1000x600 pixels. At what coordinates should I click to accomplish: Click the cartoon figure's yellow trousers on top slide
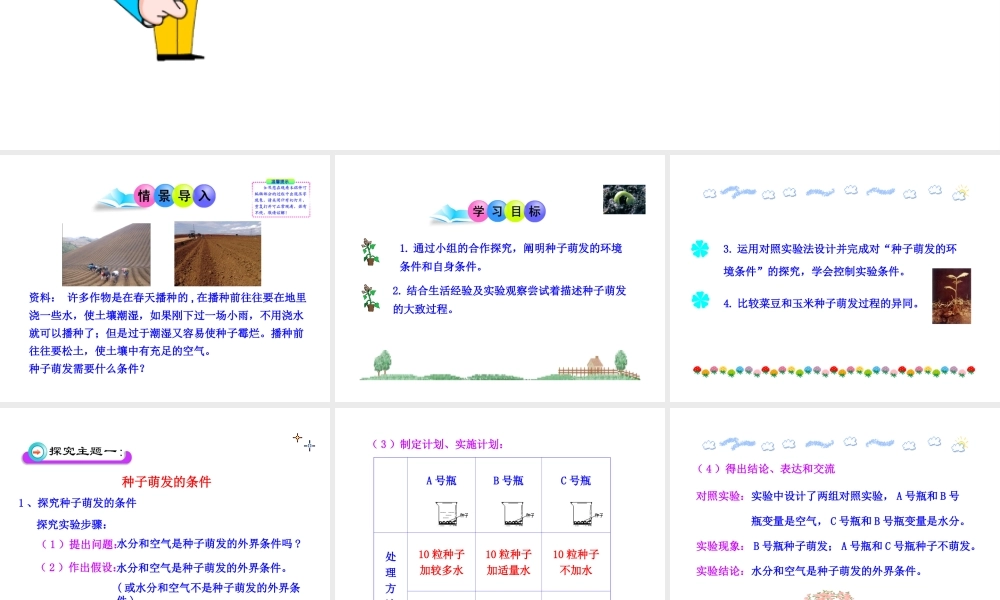coord(176,29)
